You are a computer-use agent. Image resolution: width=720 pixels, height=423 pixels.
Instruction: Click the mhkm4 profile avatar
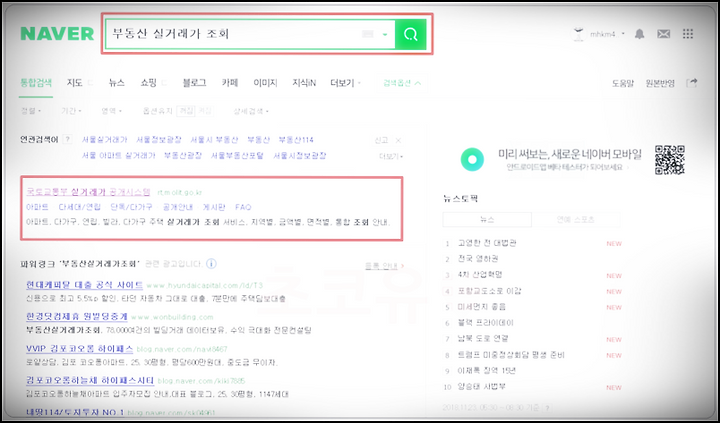point(578,34)
